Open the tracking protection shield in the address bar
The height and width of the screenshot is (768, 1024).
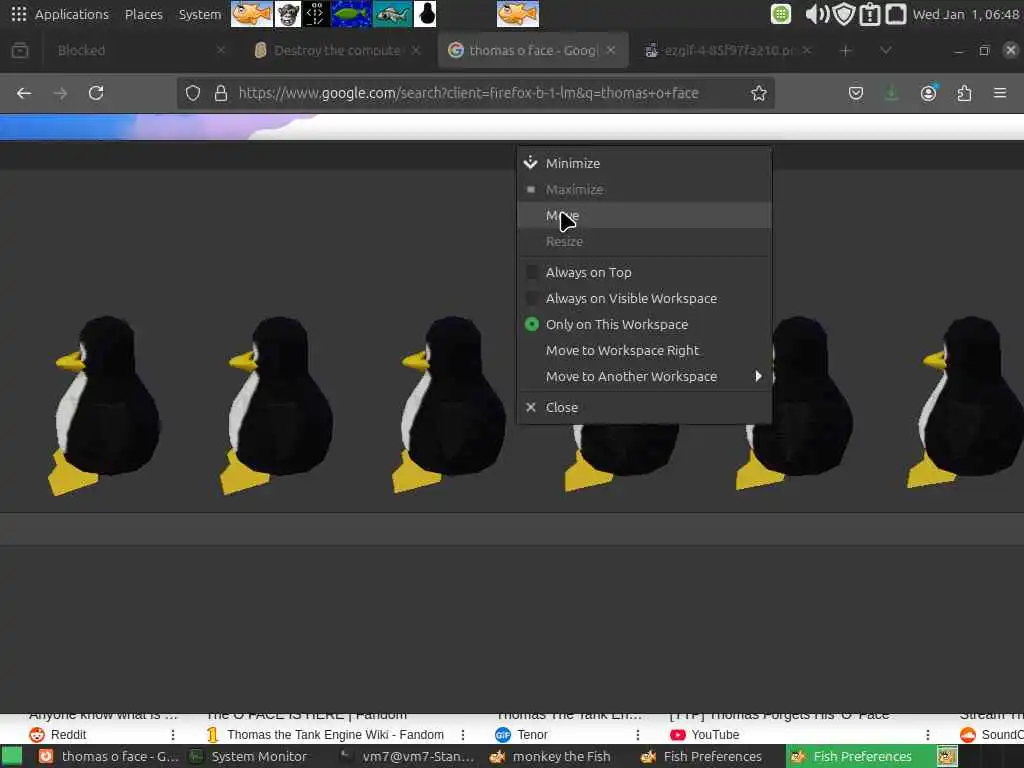pyautogui.click(x=193, y=93)
